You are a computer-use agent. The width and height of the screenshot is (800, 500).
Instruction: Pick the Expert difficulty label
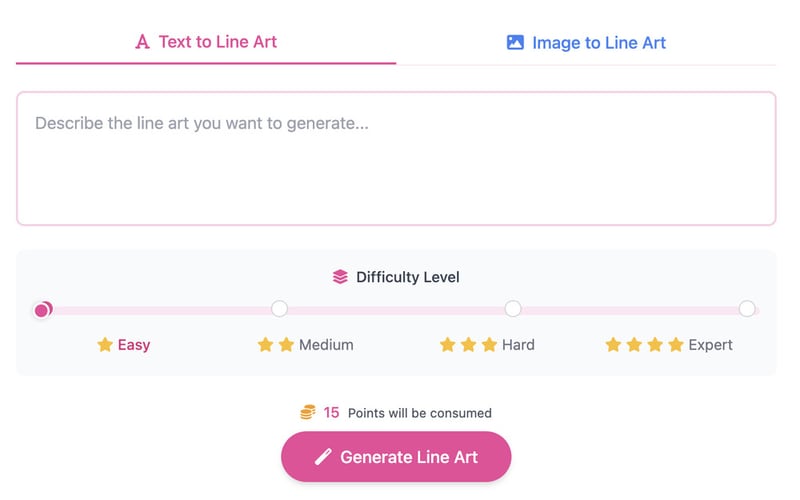click(710, 345)
